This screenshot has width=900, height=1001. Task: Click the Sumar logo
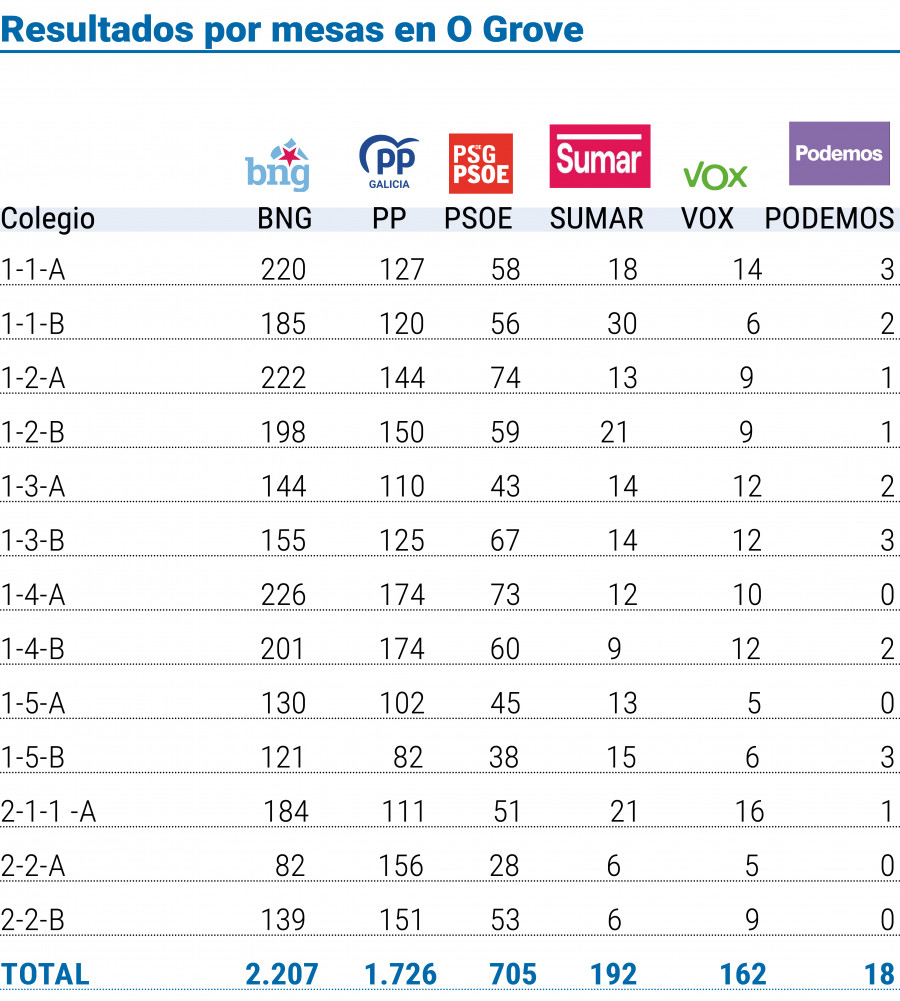click(600, 156)
